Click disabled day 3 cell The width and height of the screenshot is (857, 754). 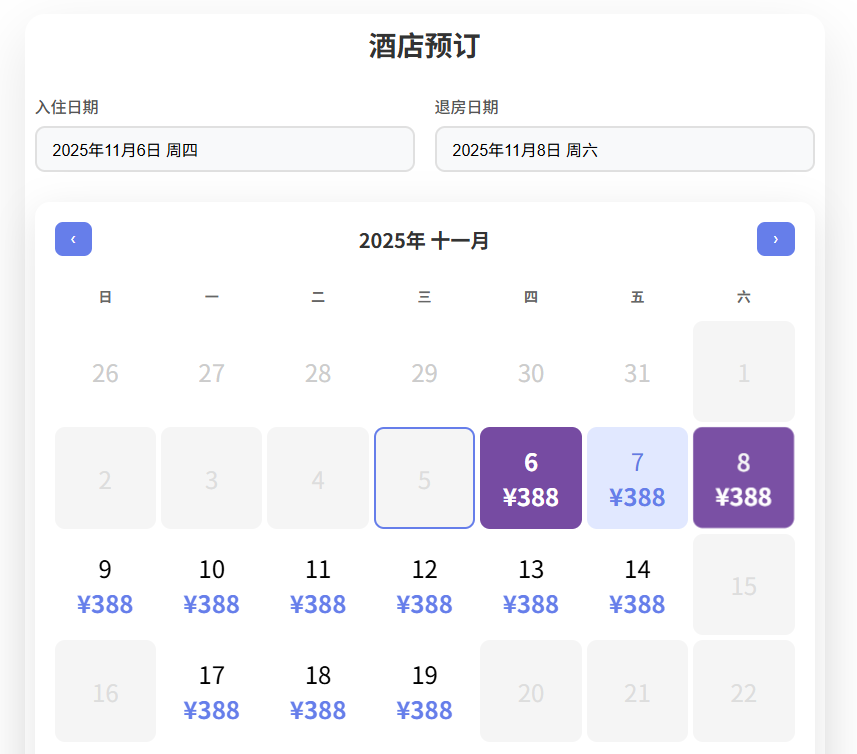point(212,478)
